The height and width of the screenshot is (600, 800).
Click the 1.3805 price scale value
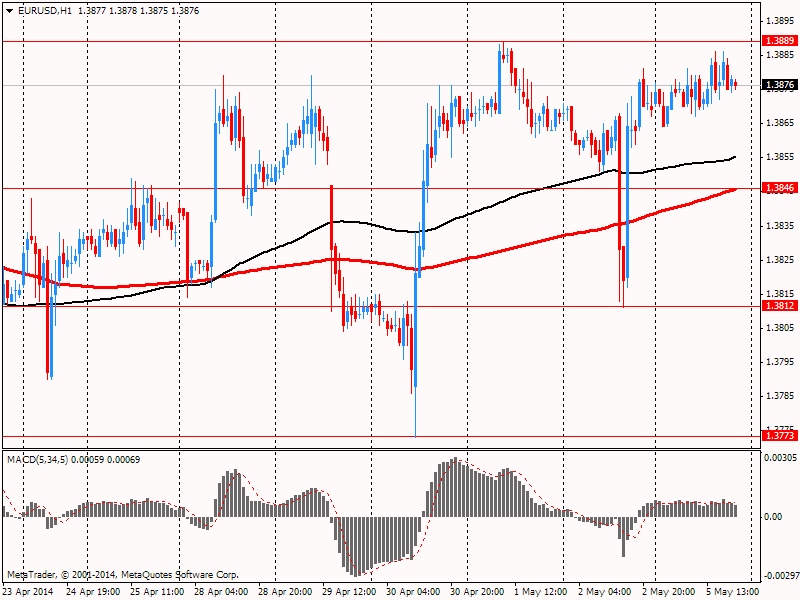781,328
